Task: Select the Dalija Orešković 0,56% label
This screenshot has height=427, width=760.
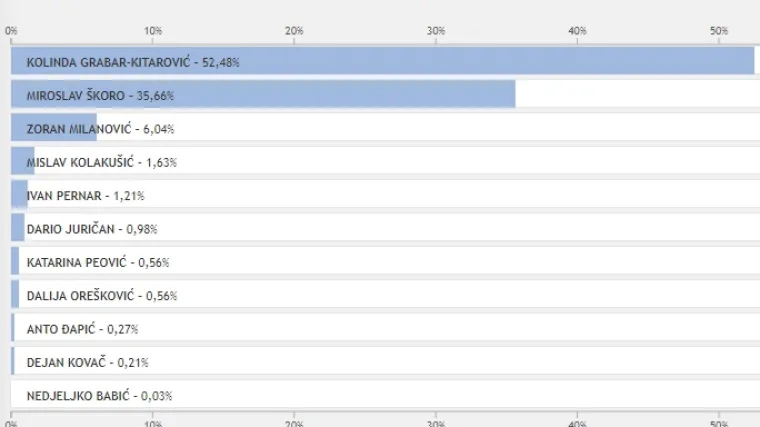Action: tap(98, 295)
